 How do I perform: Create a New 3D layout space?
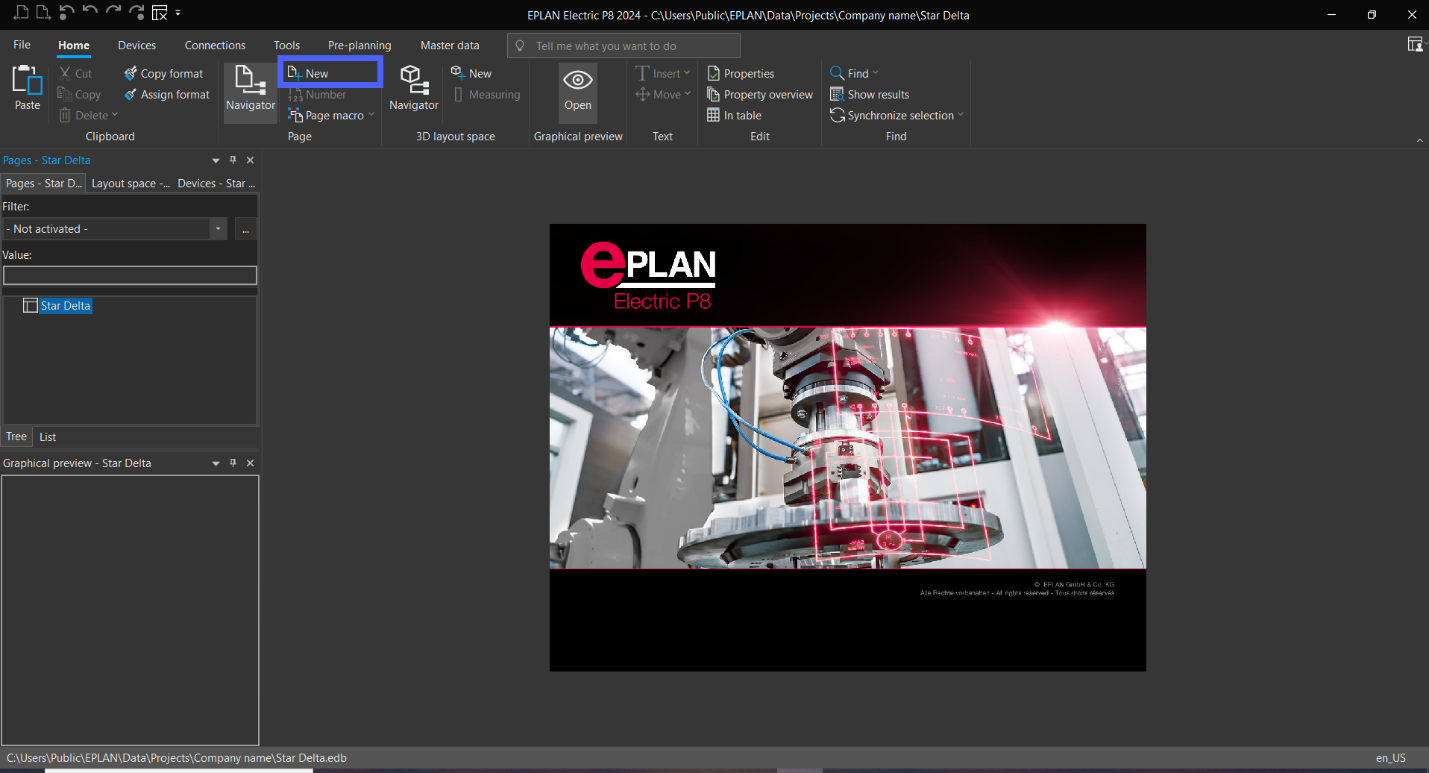coord(471,73)
